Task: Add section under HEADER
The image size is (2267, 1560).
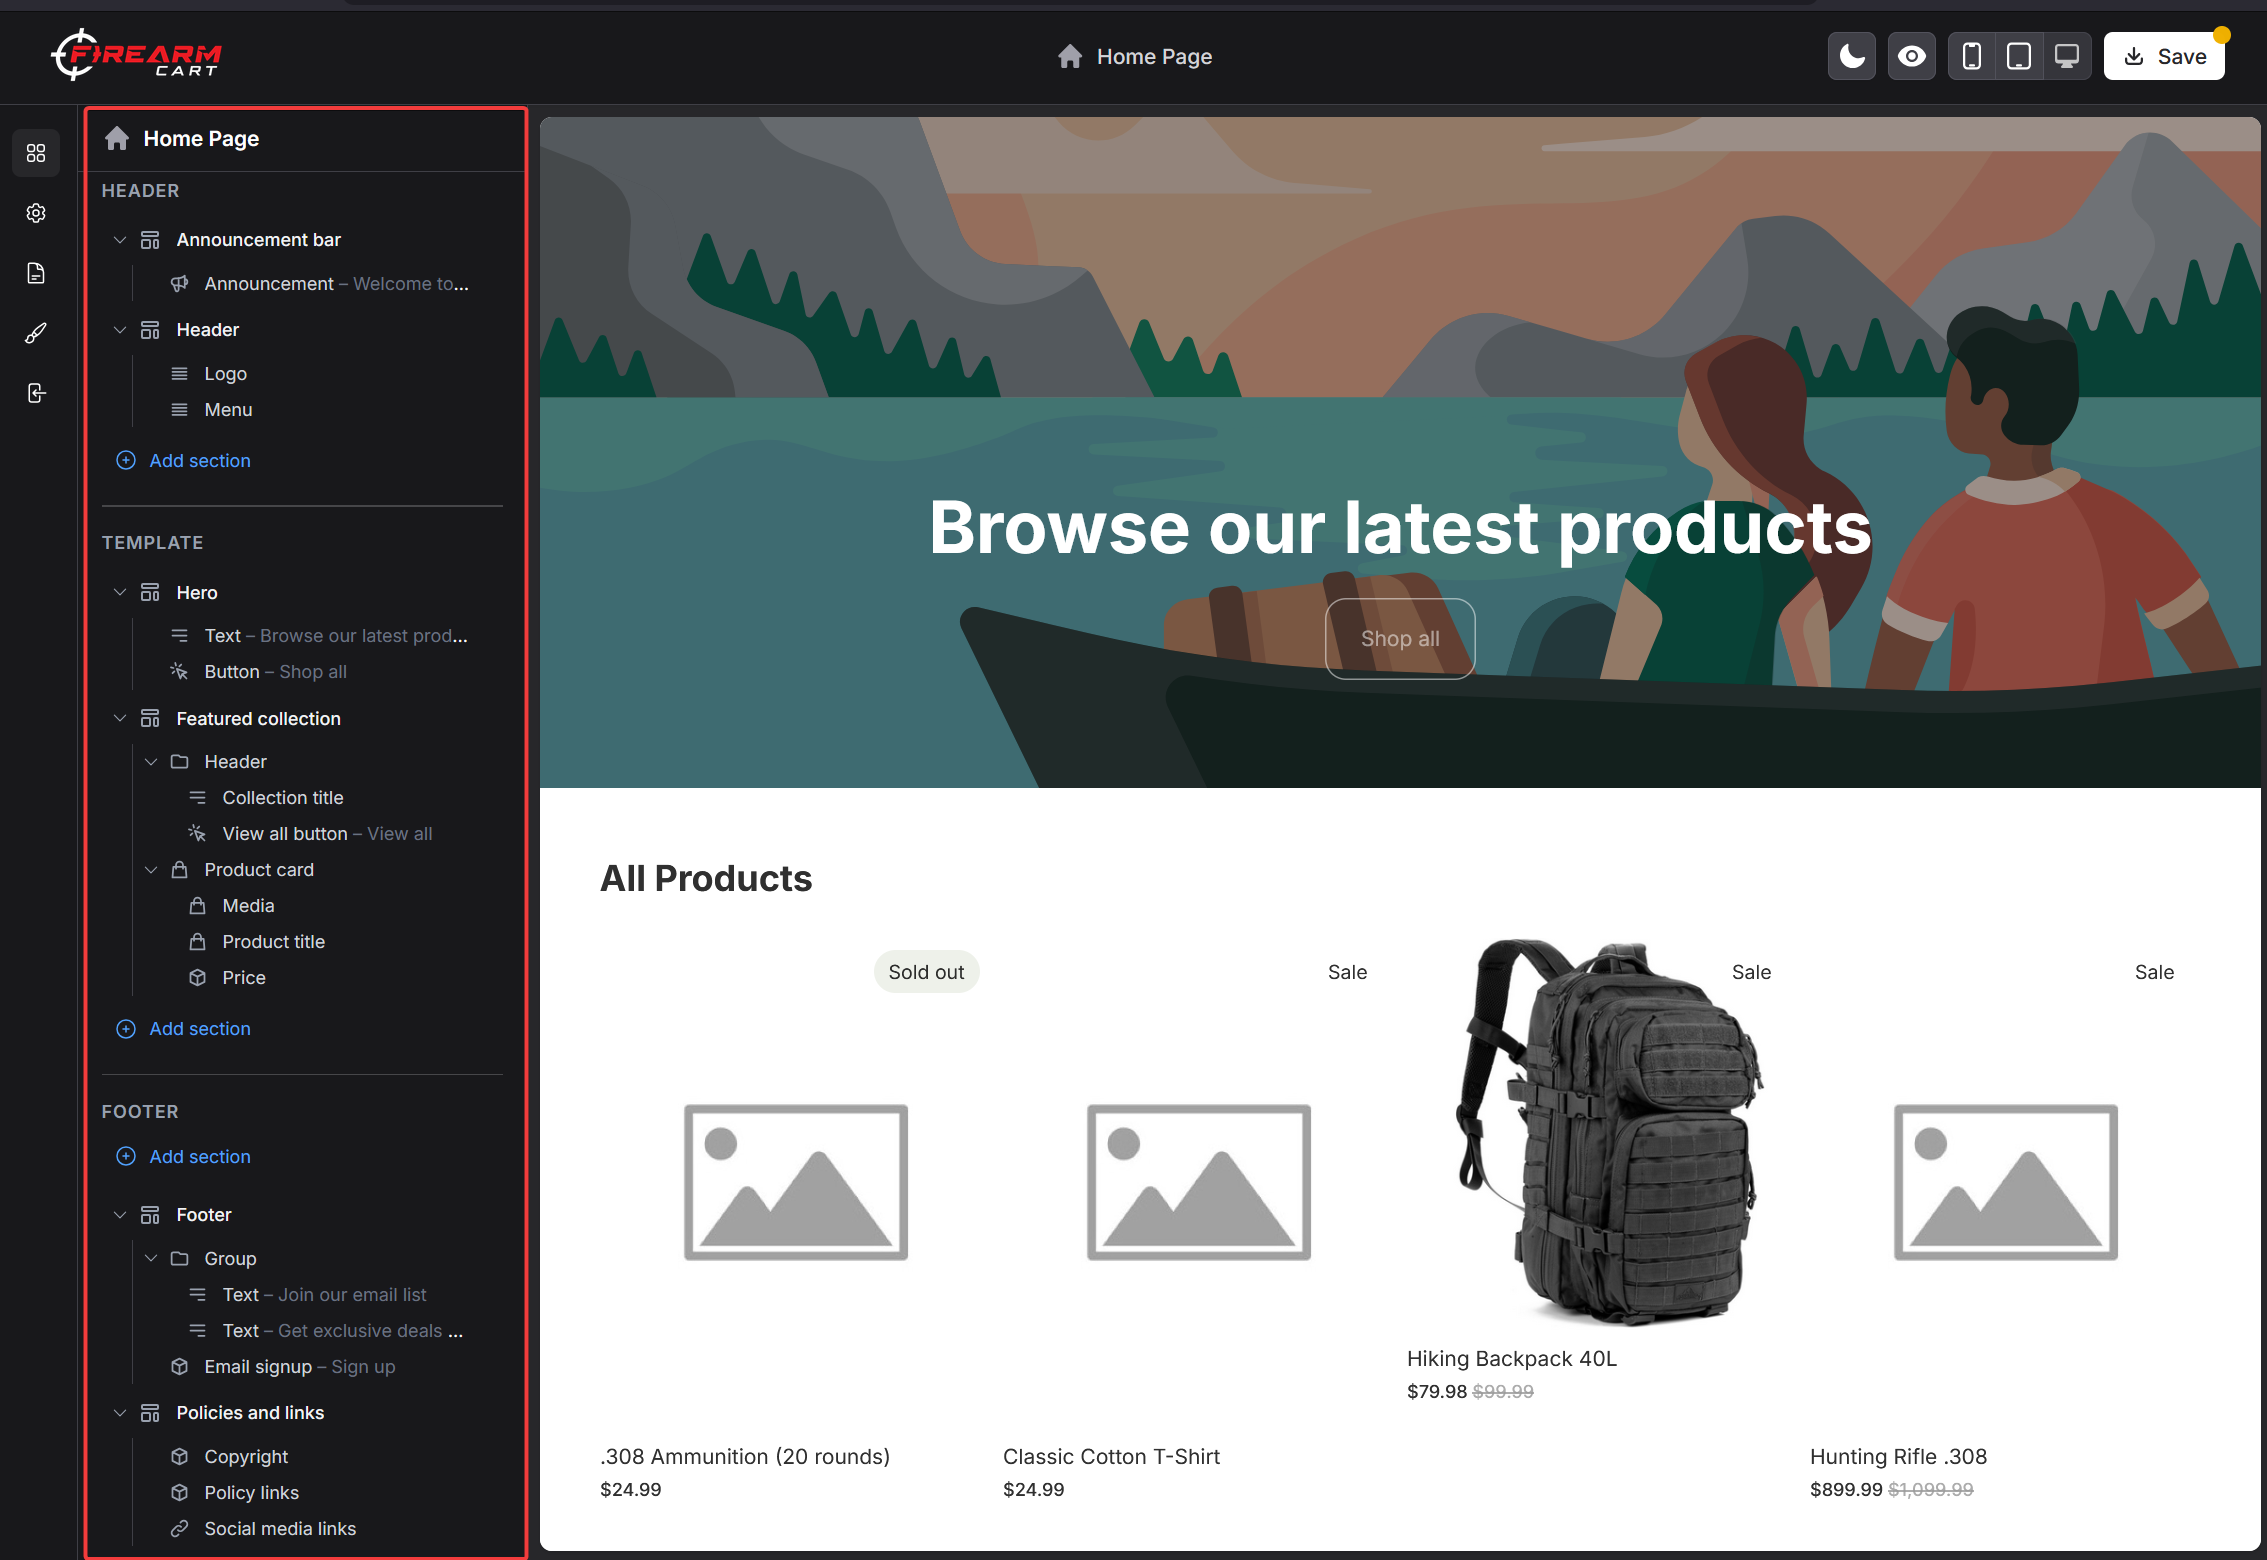Action: click(184, 461)
